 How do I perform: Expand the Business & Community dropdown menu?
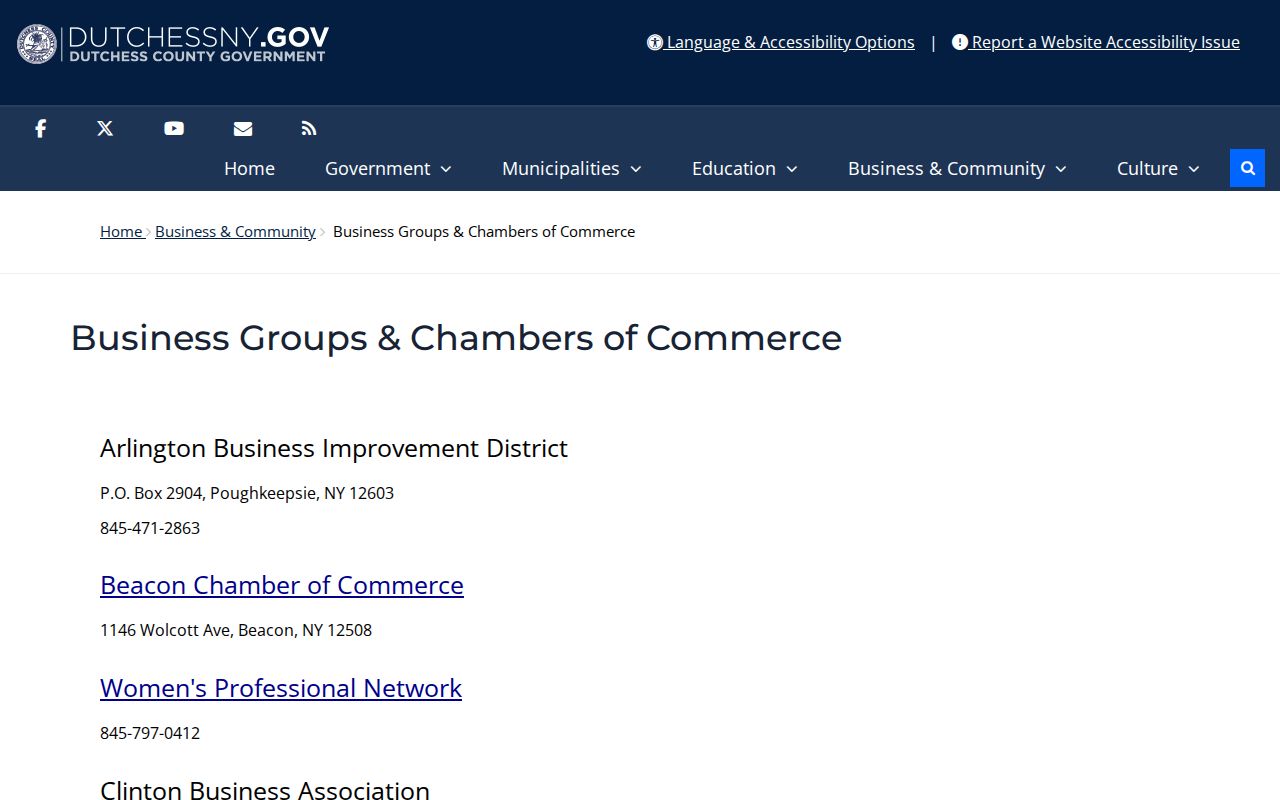957,168
